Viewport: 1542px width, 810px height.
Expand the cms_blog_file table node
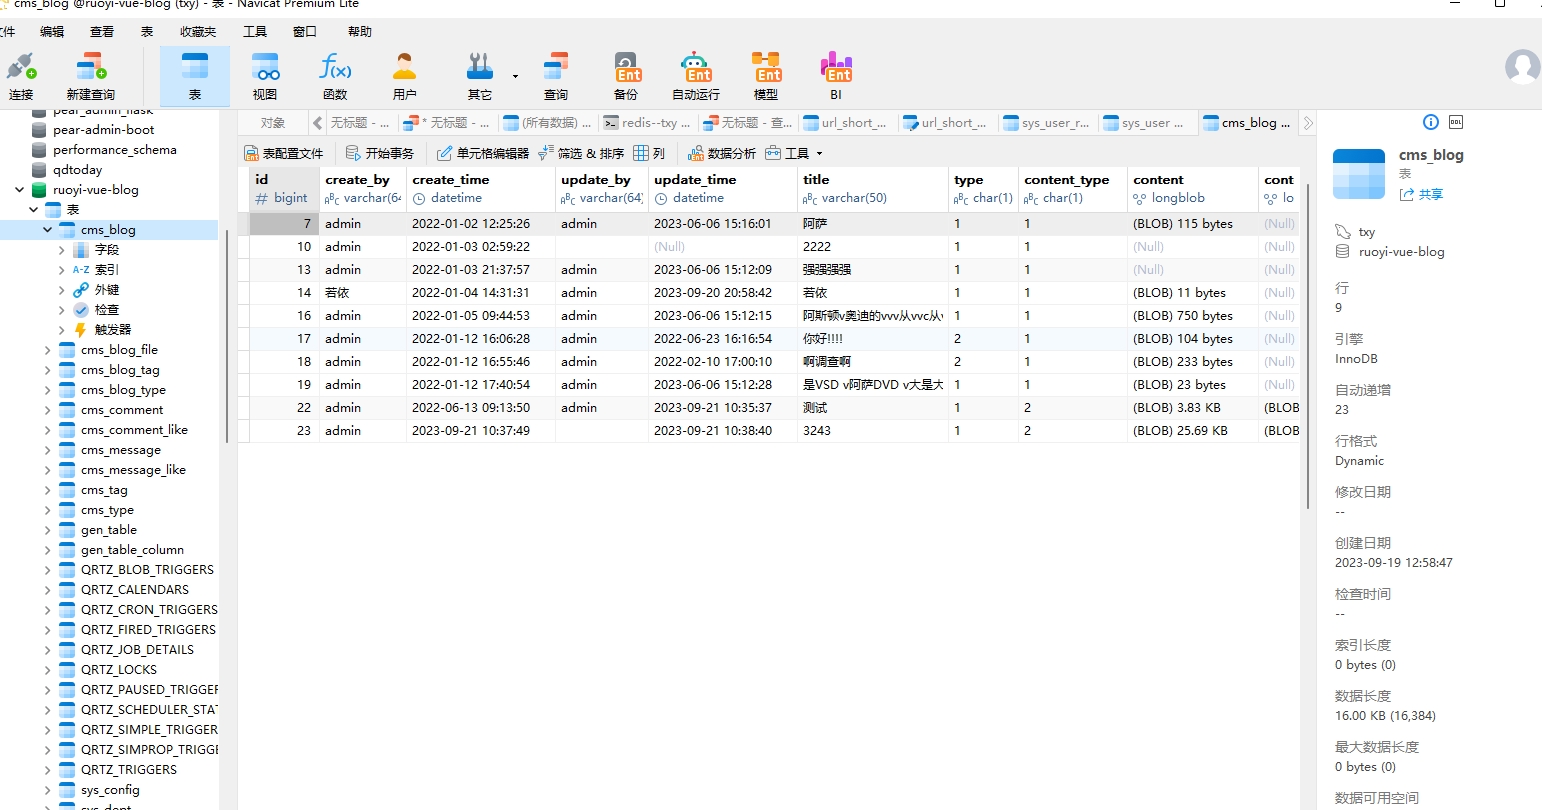pyautogui.click(x=47, y=349)
